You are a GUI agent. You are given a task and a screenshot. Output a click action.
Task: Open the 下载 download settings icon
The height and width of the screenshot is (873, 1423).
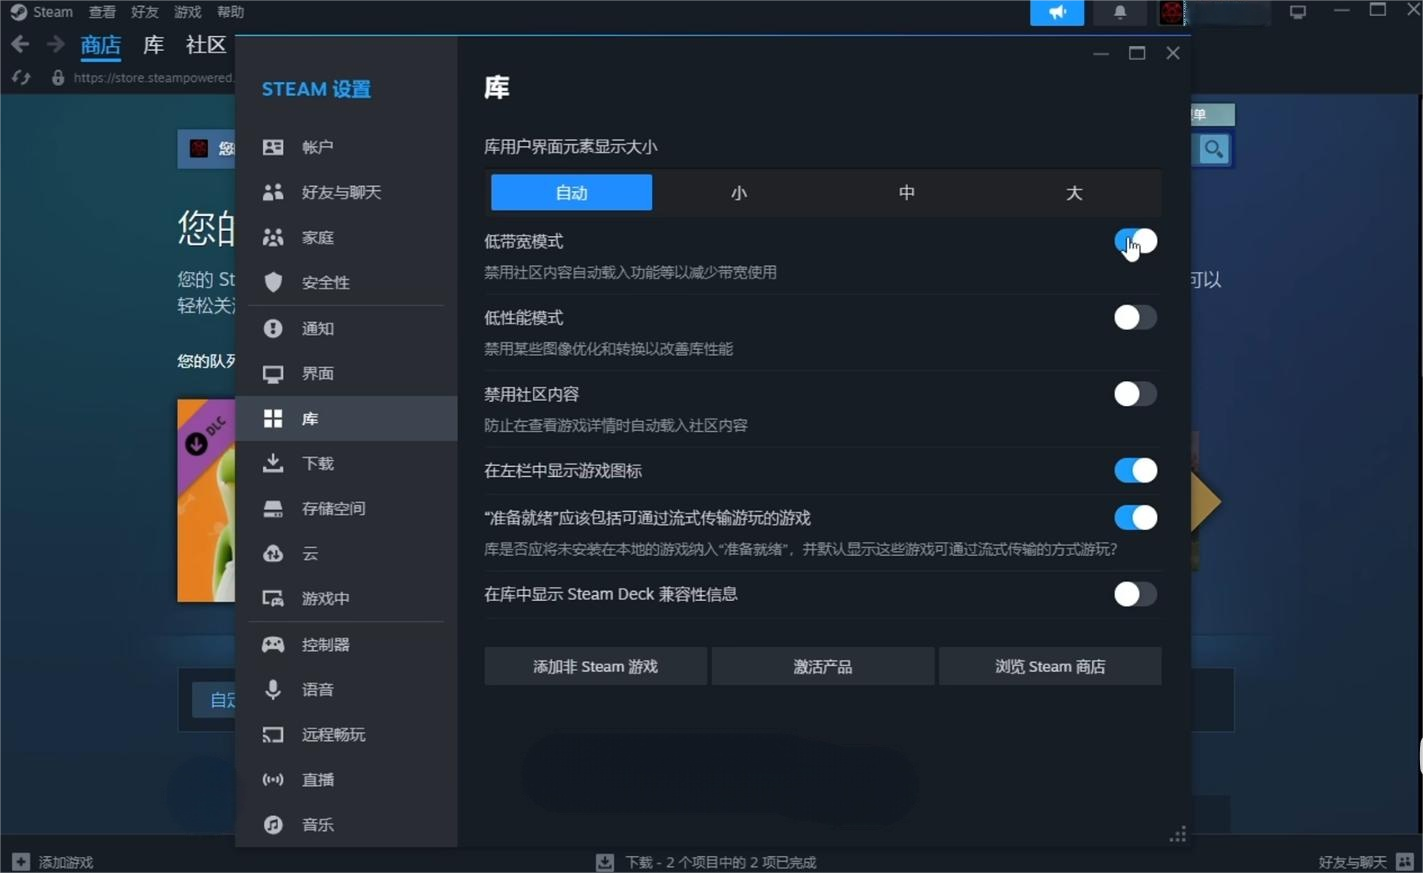[x=273, y=463]
